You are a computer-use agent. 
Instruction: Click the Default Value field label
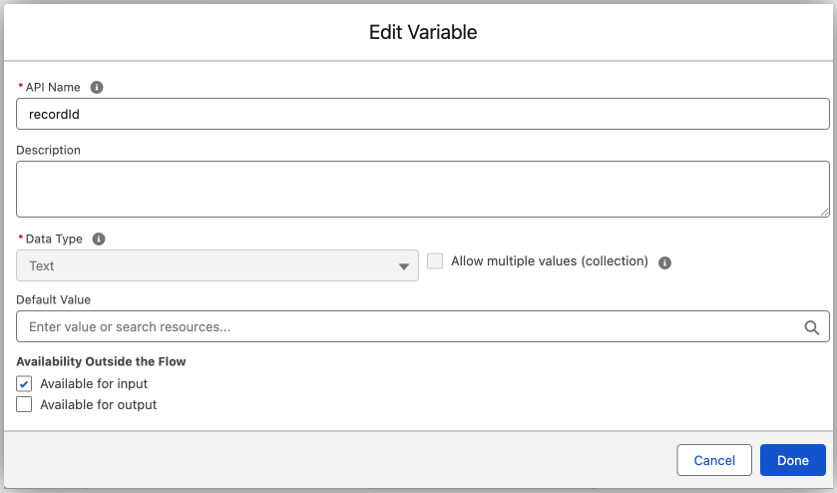(x=53, y=299)
